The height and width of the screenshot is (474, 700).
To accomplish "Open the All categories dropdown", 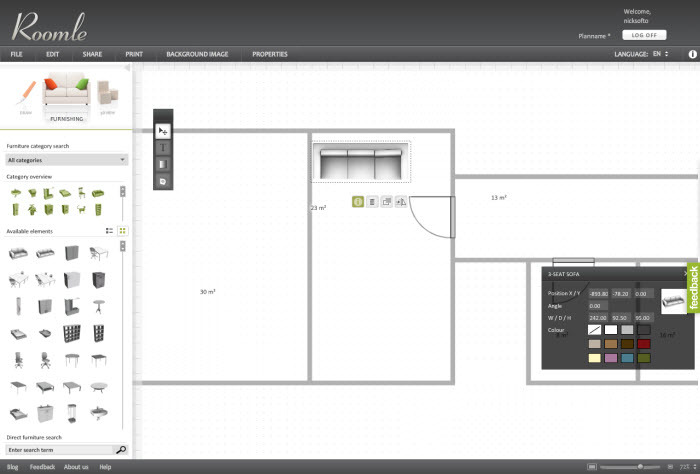I will 67,160.
